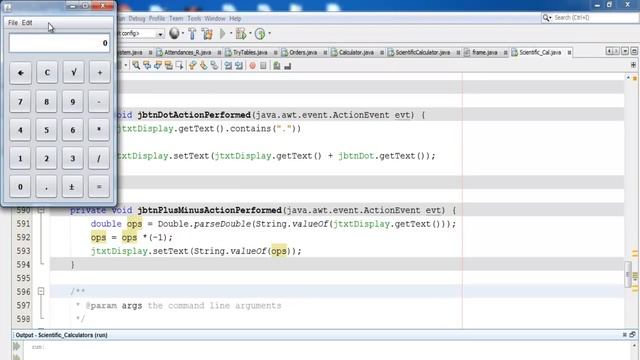Click the Uncomment editor toolbar icon

pos(288,66)
